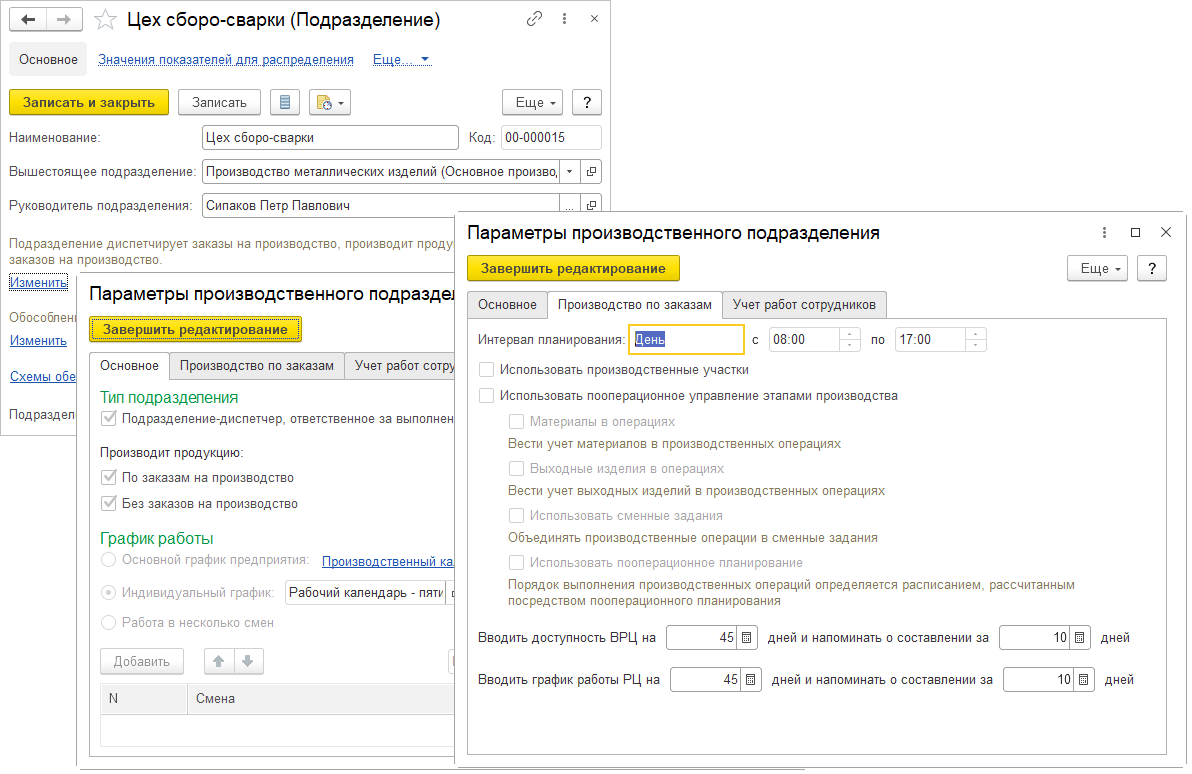Click Добавить button for shifts
Image resolution: width=1192 pixels, height=774 pixels.
click(141, 661)
